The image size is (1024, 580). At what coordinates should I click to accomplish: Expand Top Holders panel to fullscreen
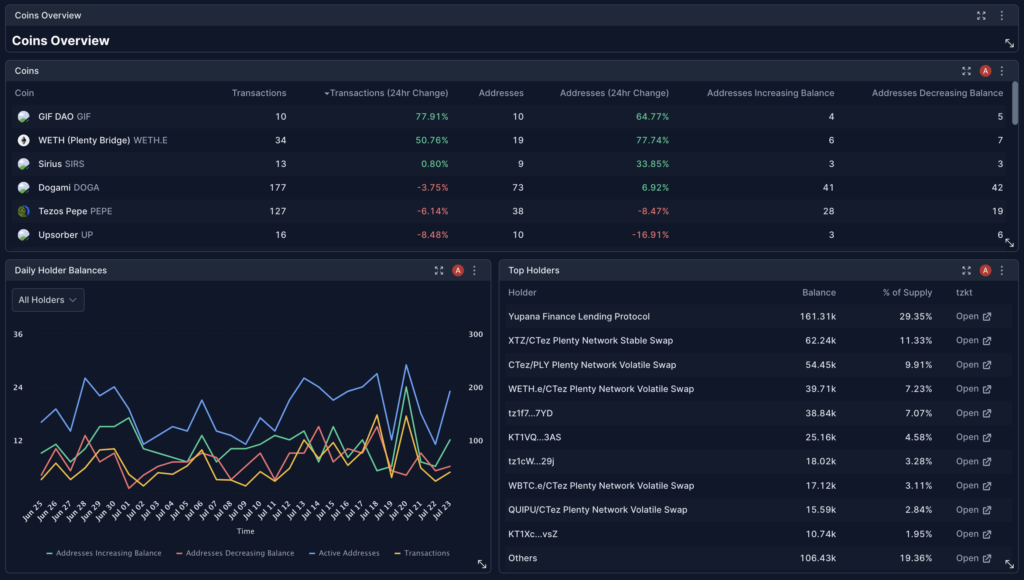pos(966,270)
